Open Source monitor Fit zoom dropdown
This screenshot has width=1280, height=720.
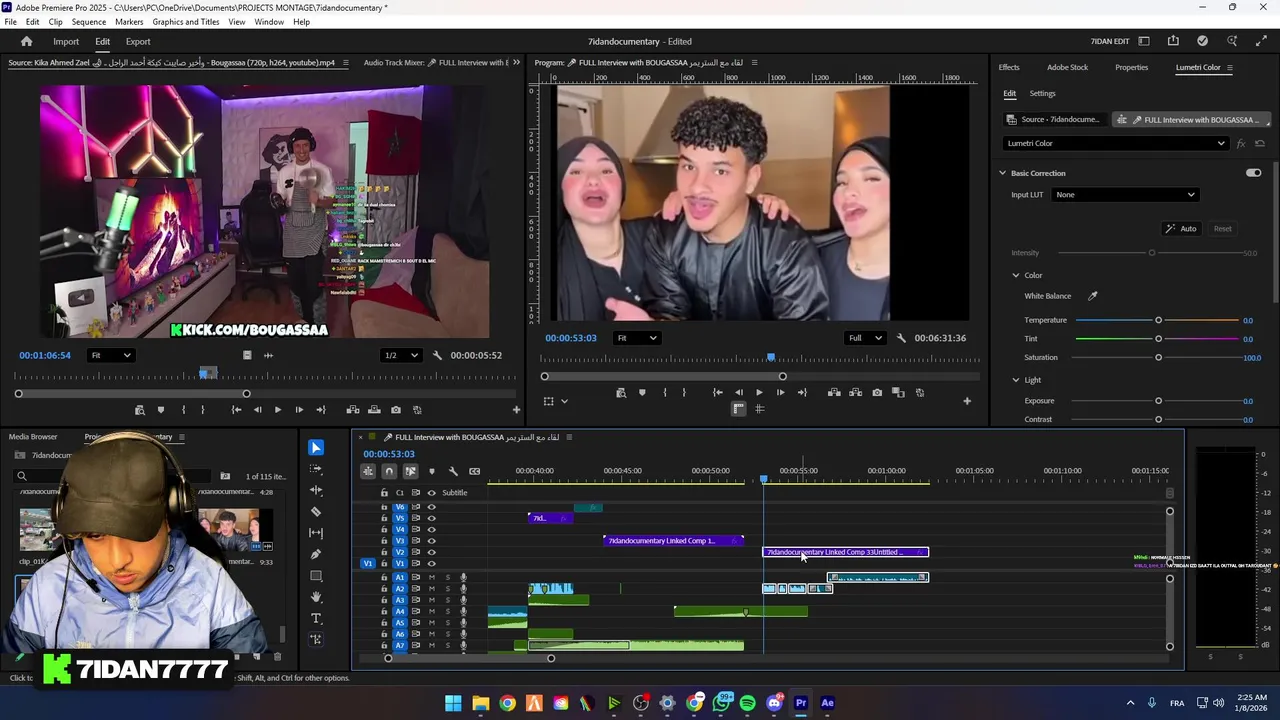point(111,355)
